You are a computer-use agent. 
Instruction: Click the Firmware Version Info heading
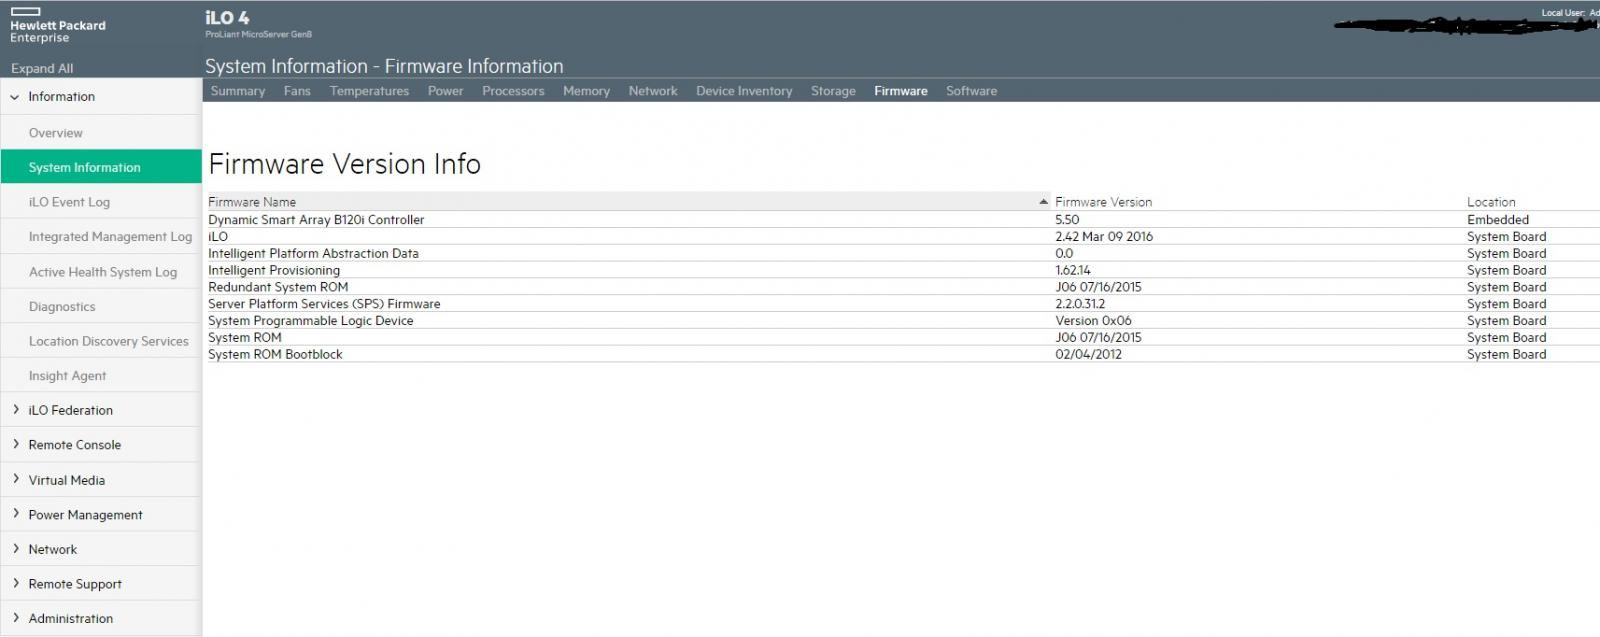[x=345, y=164]
